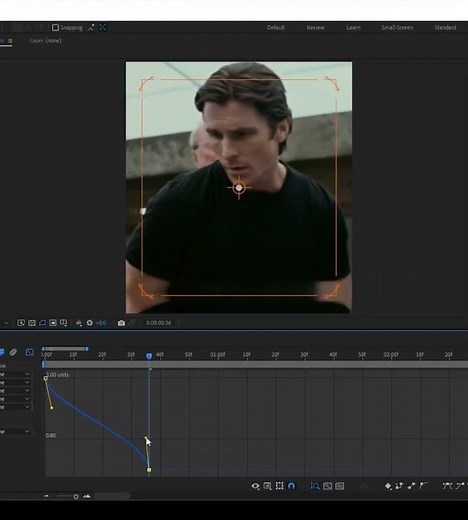
Task: Click the current time 0:00:00:36 field
Action: coord(159,323)
